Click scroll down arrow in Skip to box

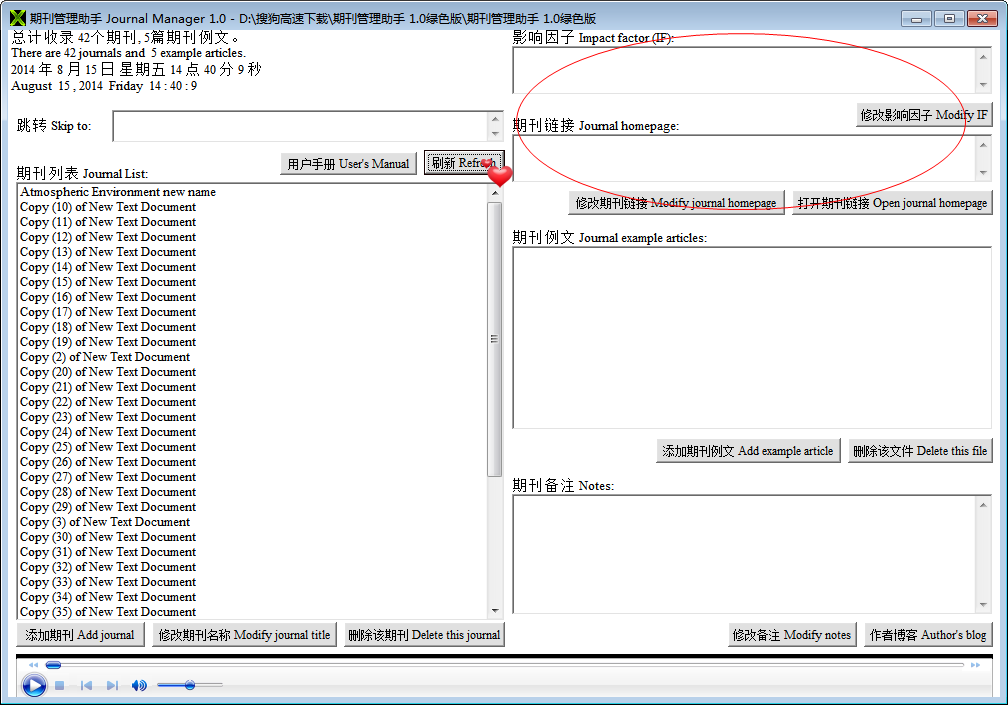click(495, 134)
